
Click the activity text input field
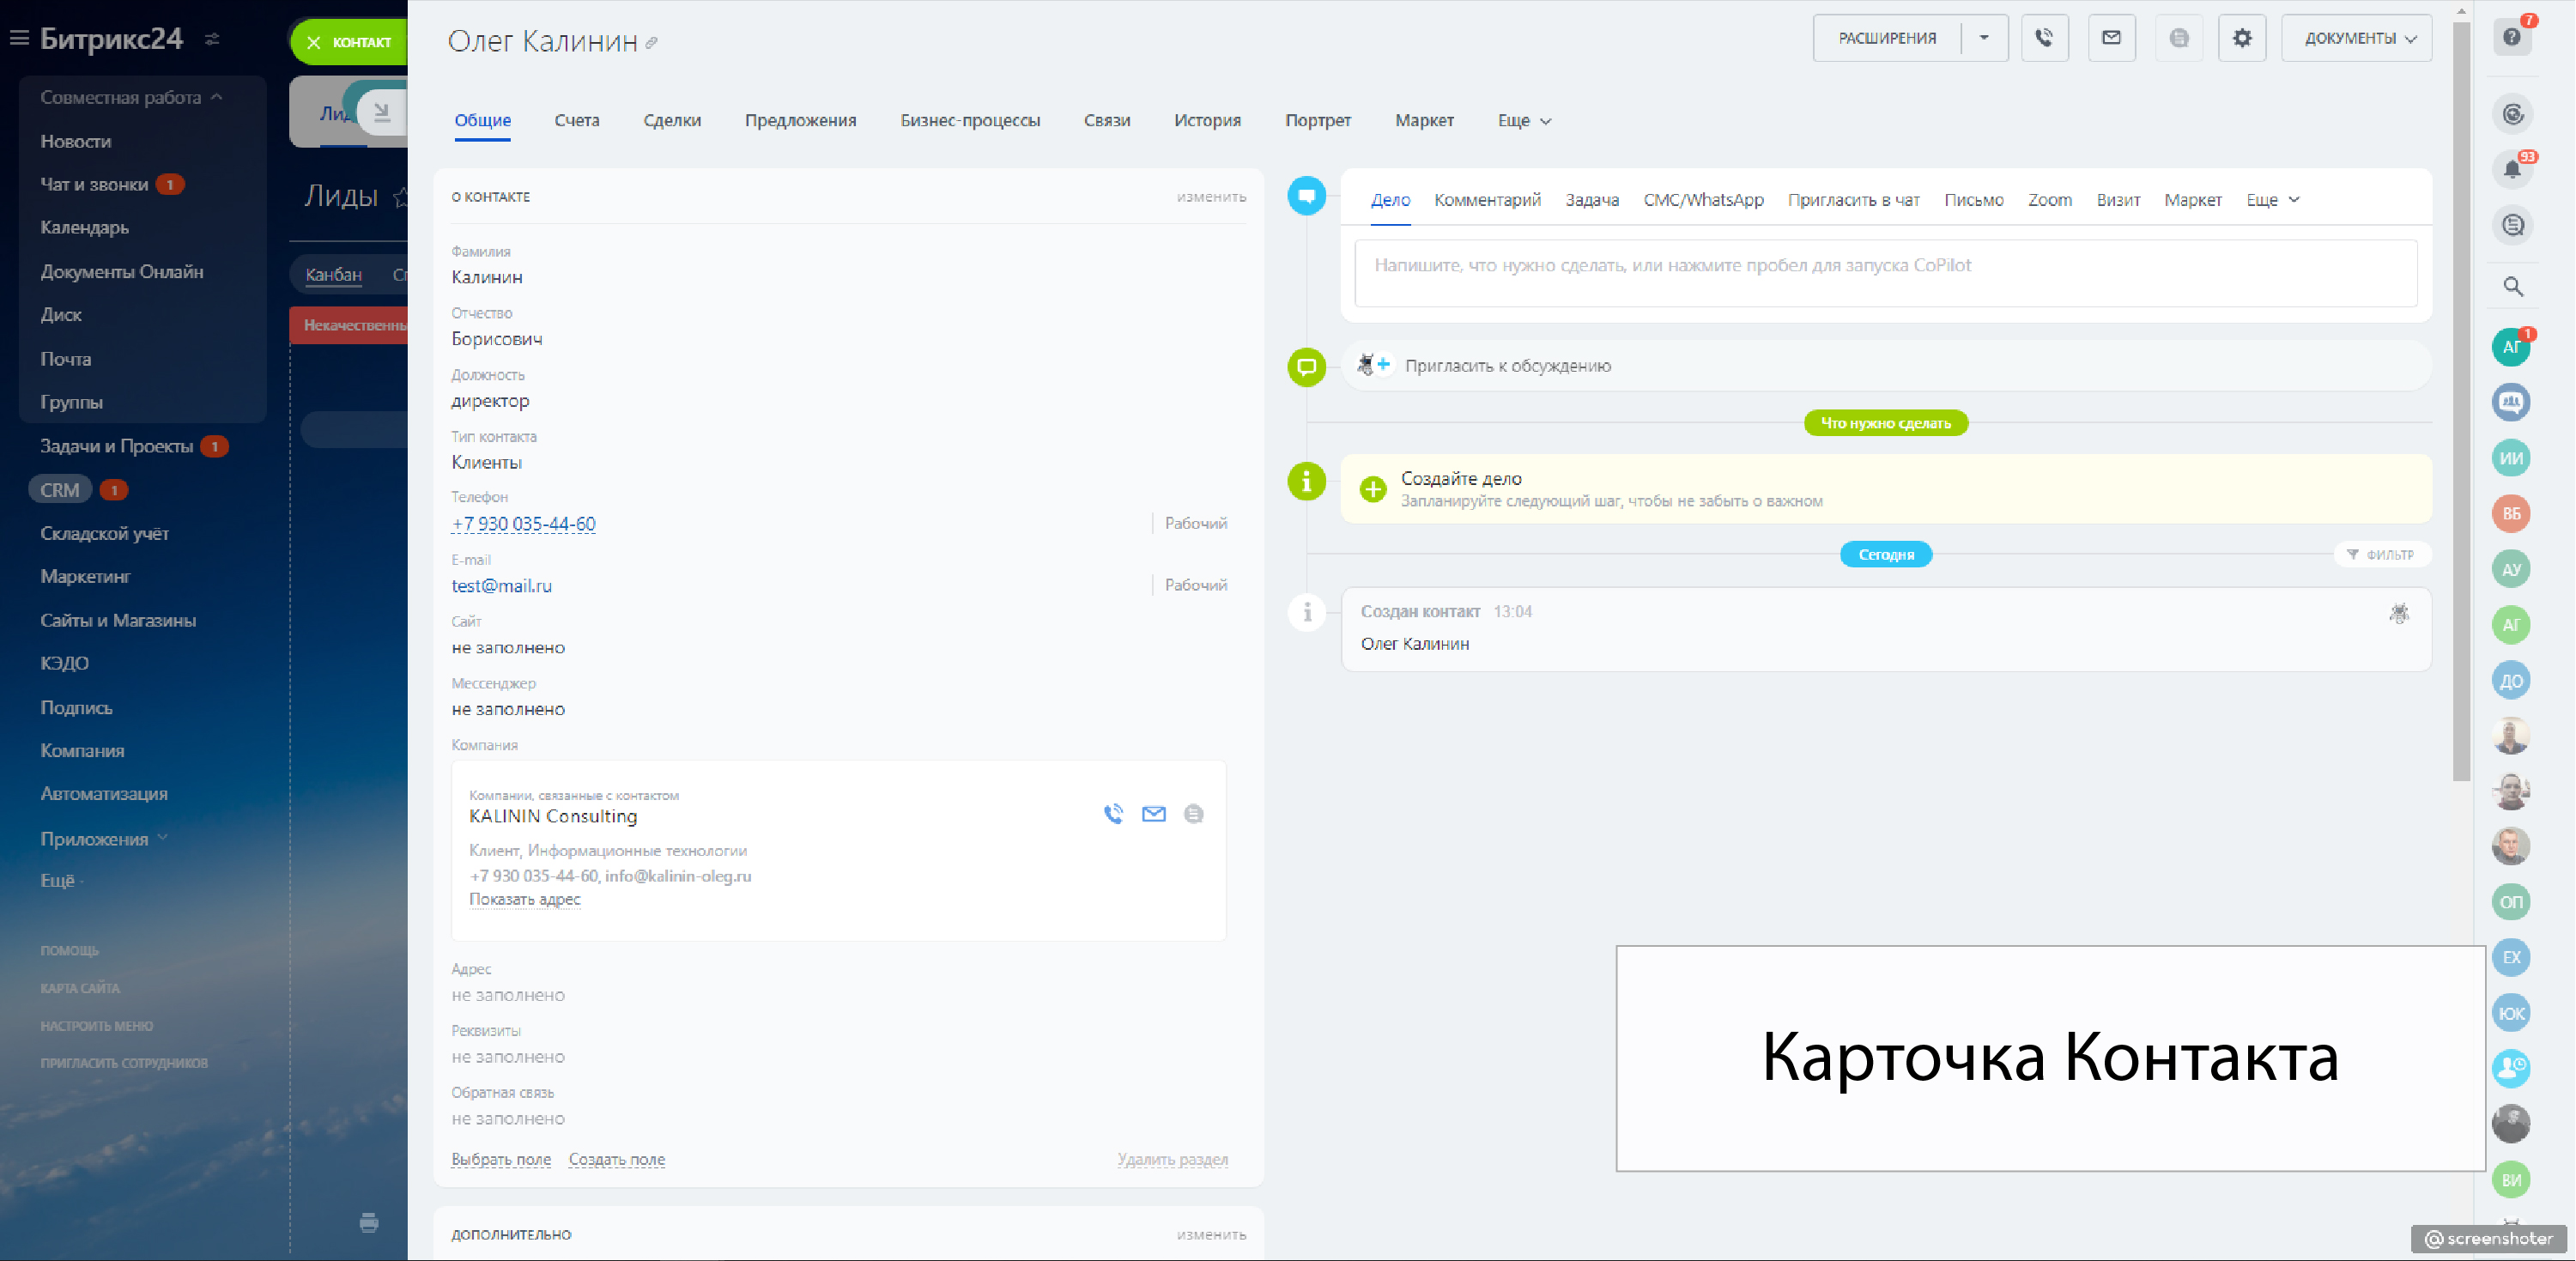coord(1885,273)
